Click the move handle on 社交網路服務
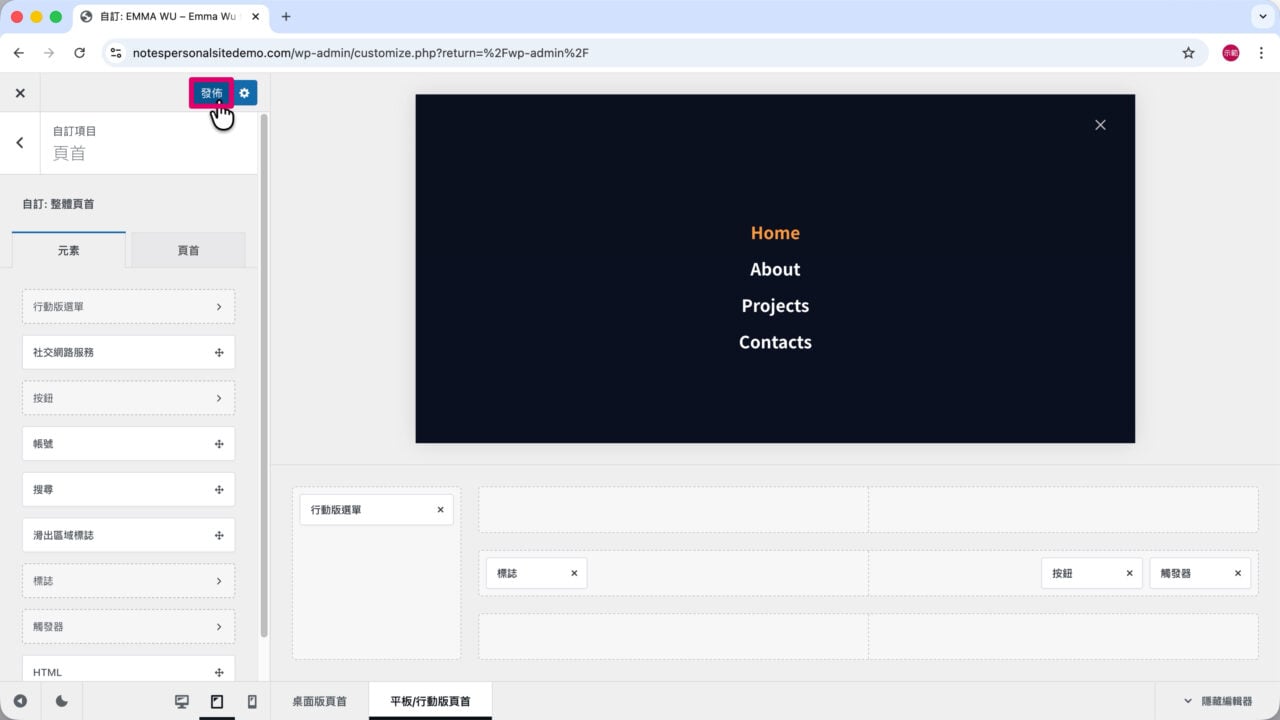Viewport: 1280px width, 720px height. click(219, 352)
